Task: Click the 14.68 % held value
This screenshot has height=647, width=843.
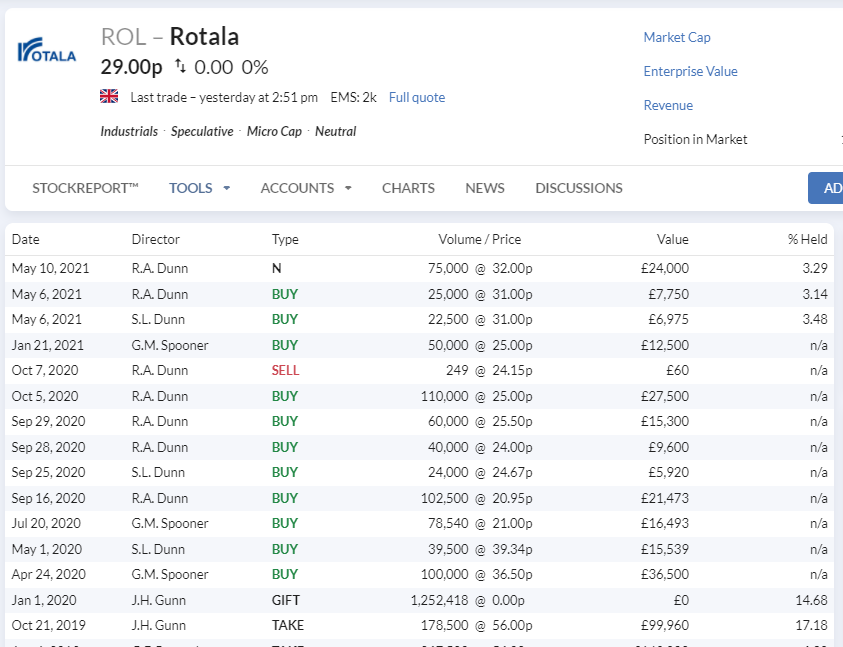Action: [x=811, y=600]
